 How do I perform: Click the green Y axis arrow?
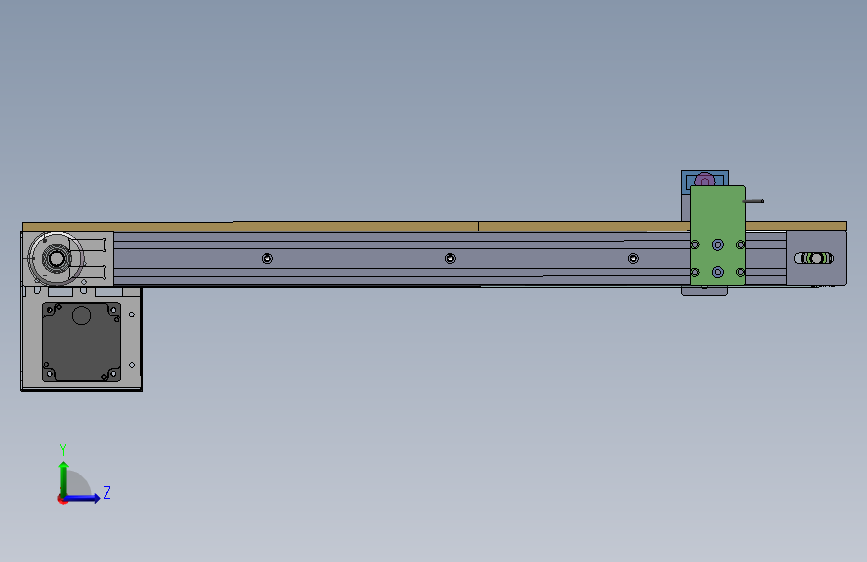click(x=64, y=479)
